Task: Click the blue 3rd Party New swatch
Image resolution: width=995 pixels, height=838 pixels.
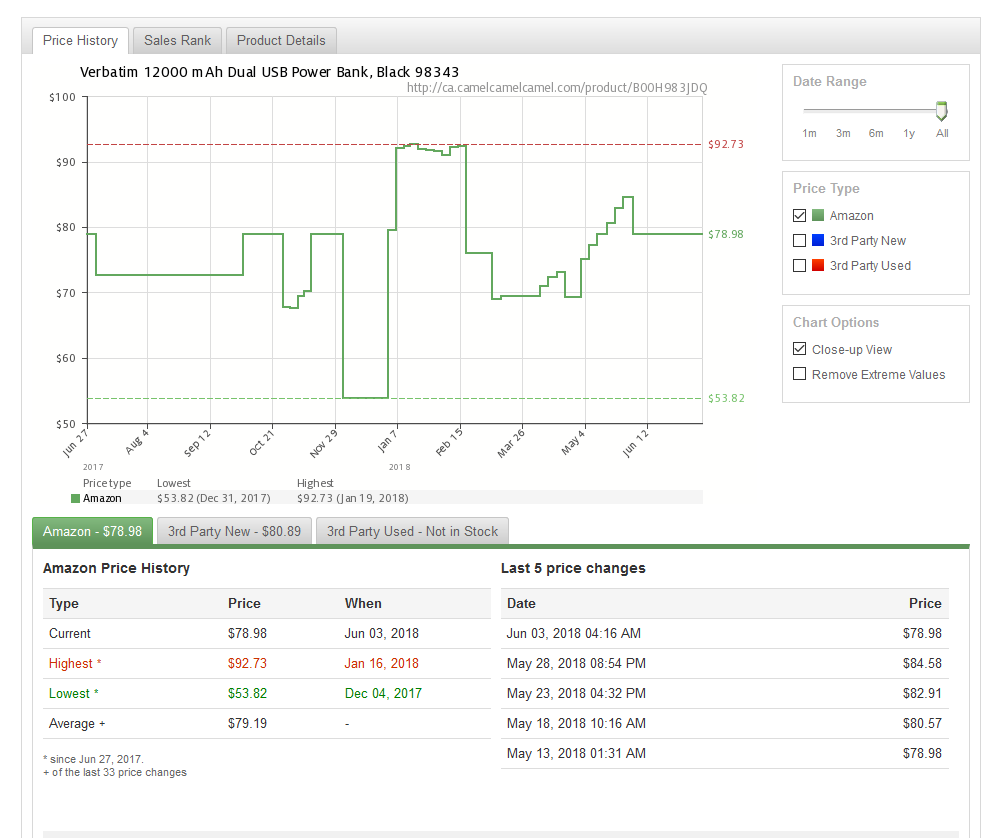Action: pyautogui.click(x=818, y=240)
